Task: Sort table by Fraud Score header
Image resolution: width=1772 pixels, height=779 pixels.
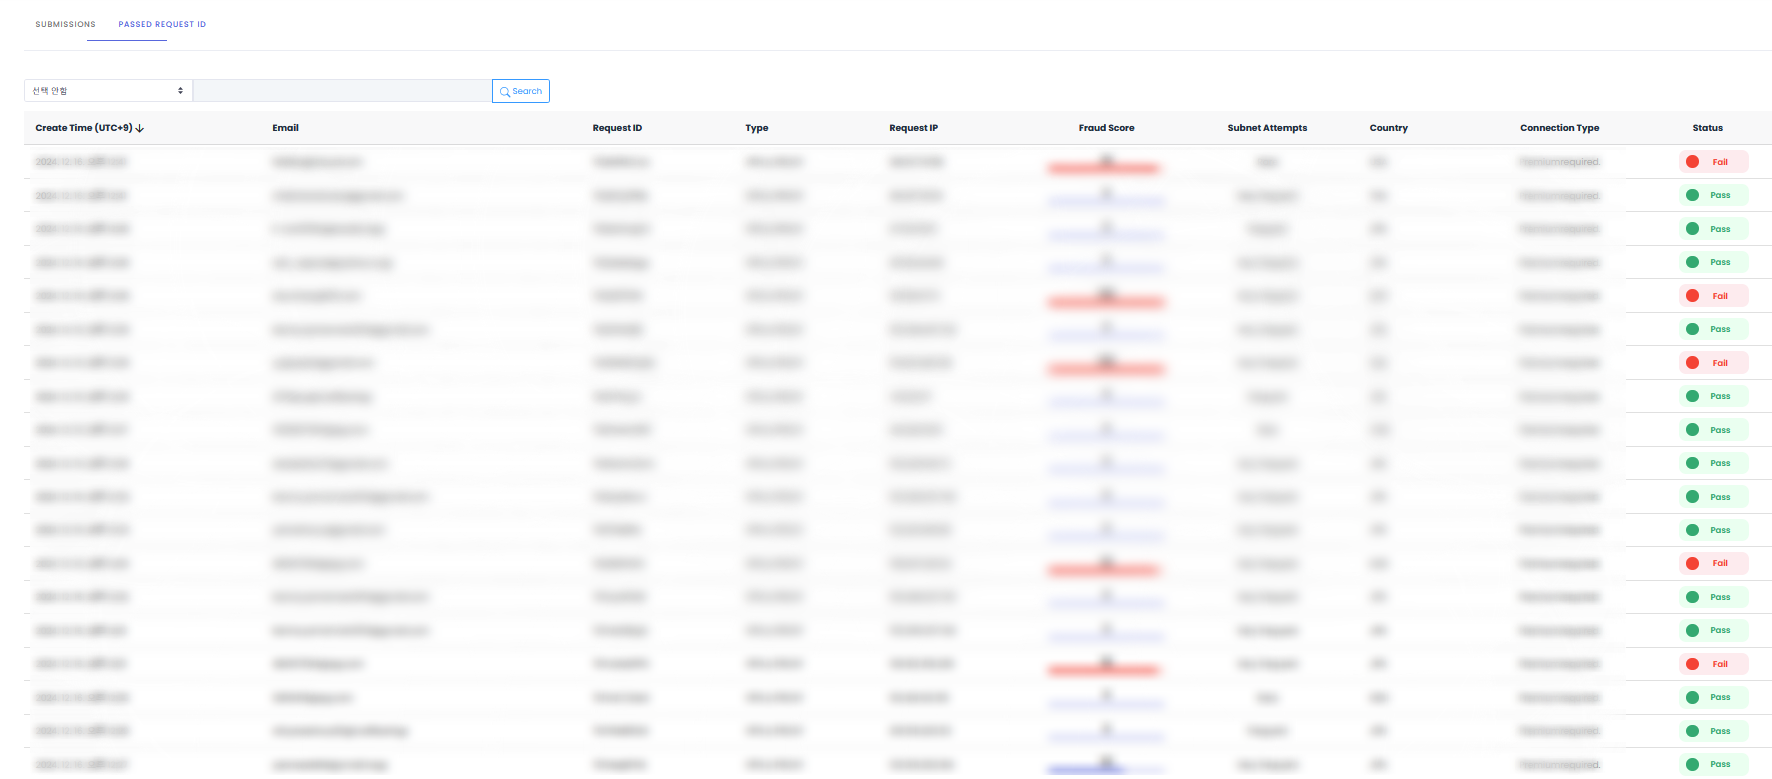Action: [x=1106, y=128]
